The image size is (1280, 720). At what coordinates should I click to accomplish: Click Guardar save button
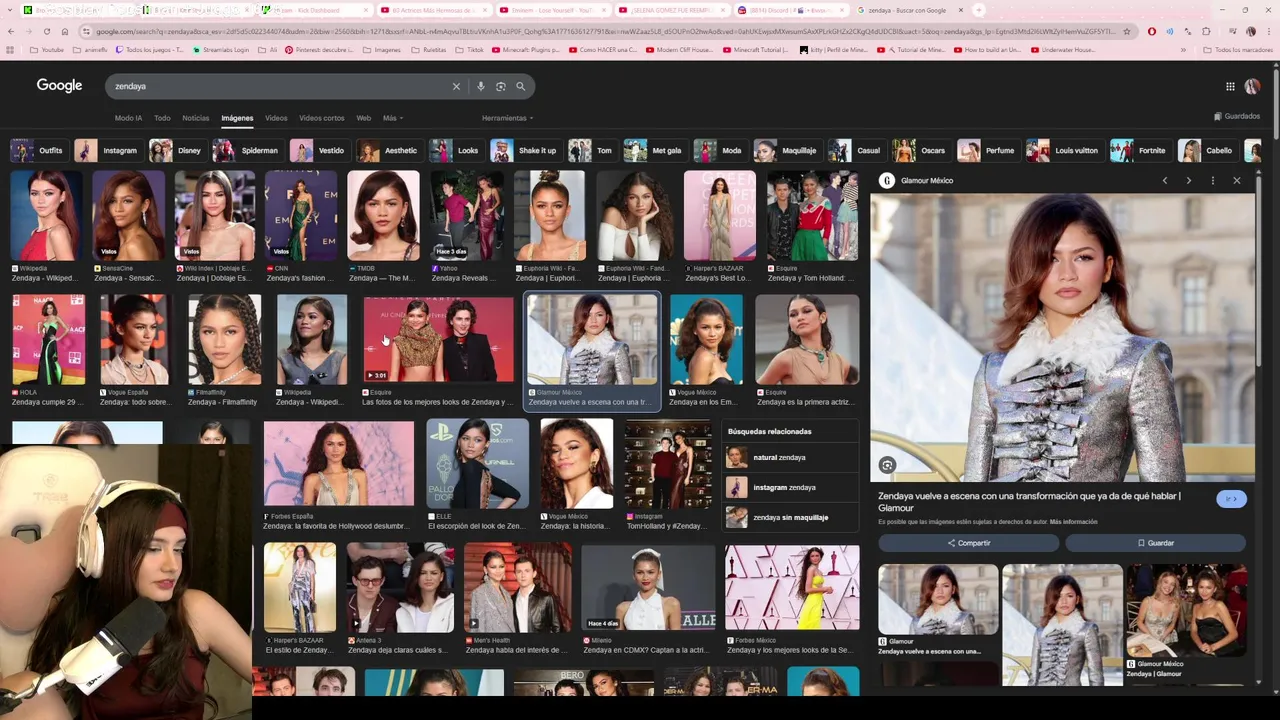point(1155,543)
